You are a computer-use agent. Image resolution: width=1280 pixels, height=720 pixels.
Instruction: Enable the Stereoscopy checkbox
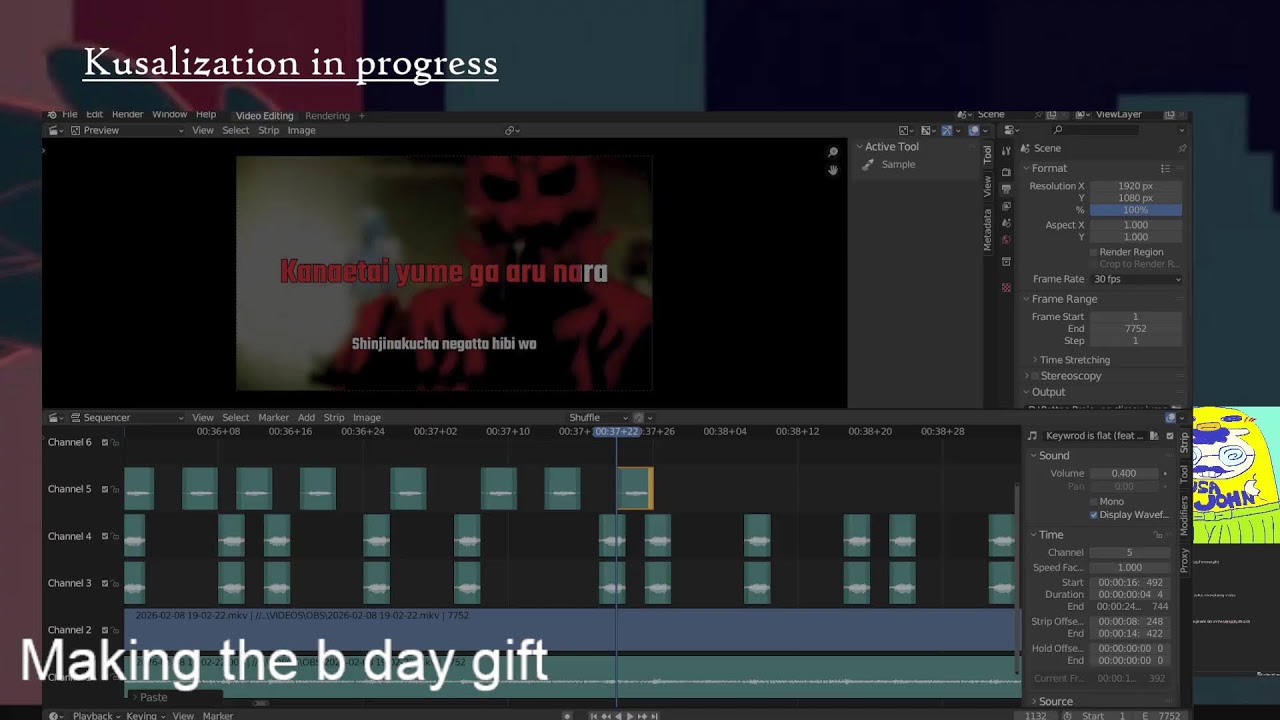[1035, 376]
